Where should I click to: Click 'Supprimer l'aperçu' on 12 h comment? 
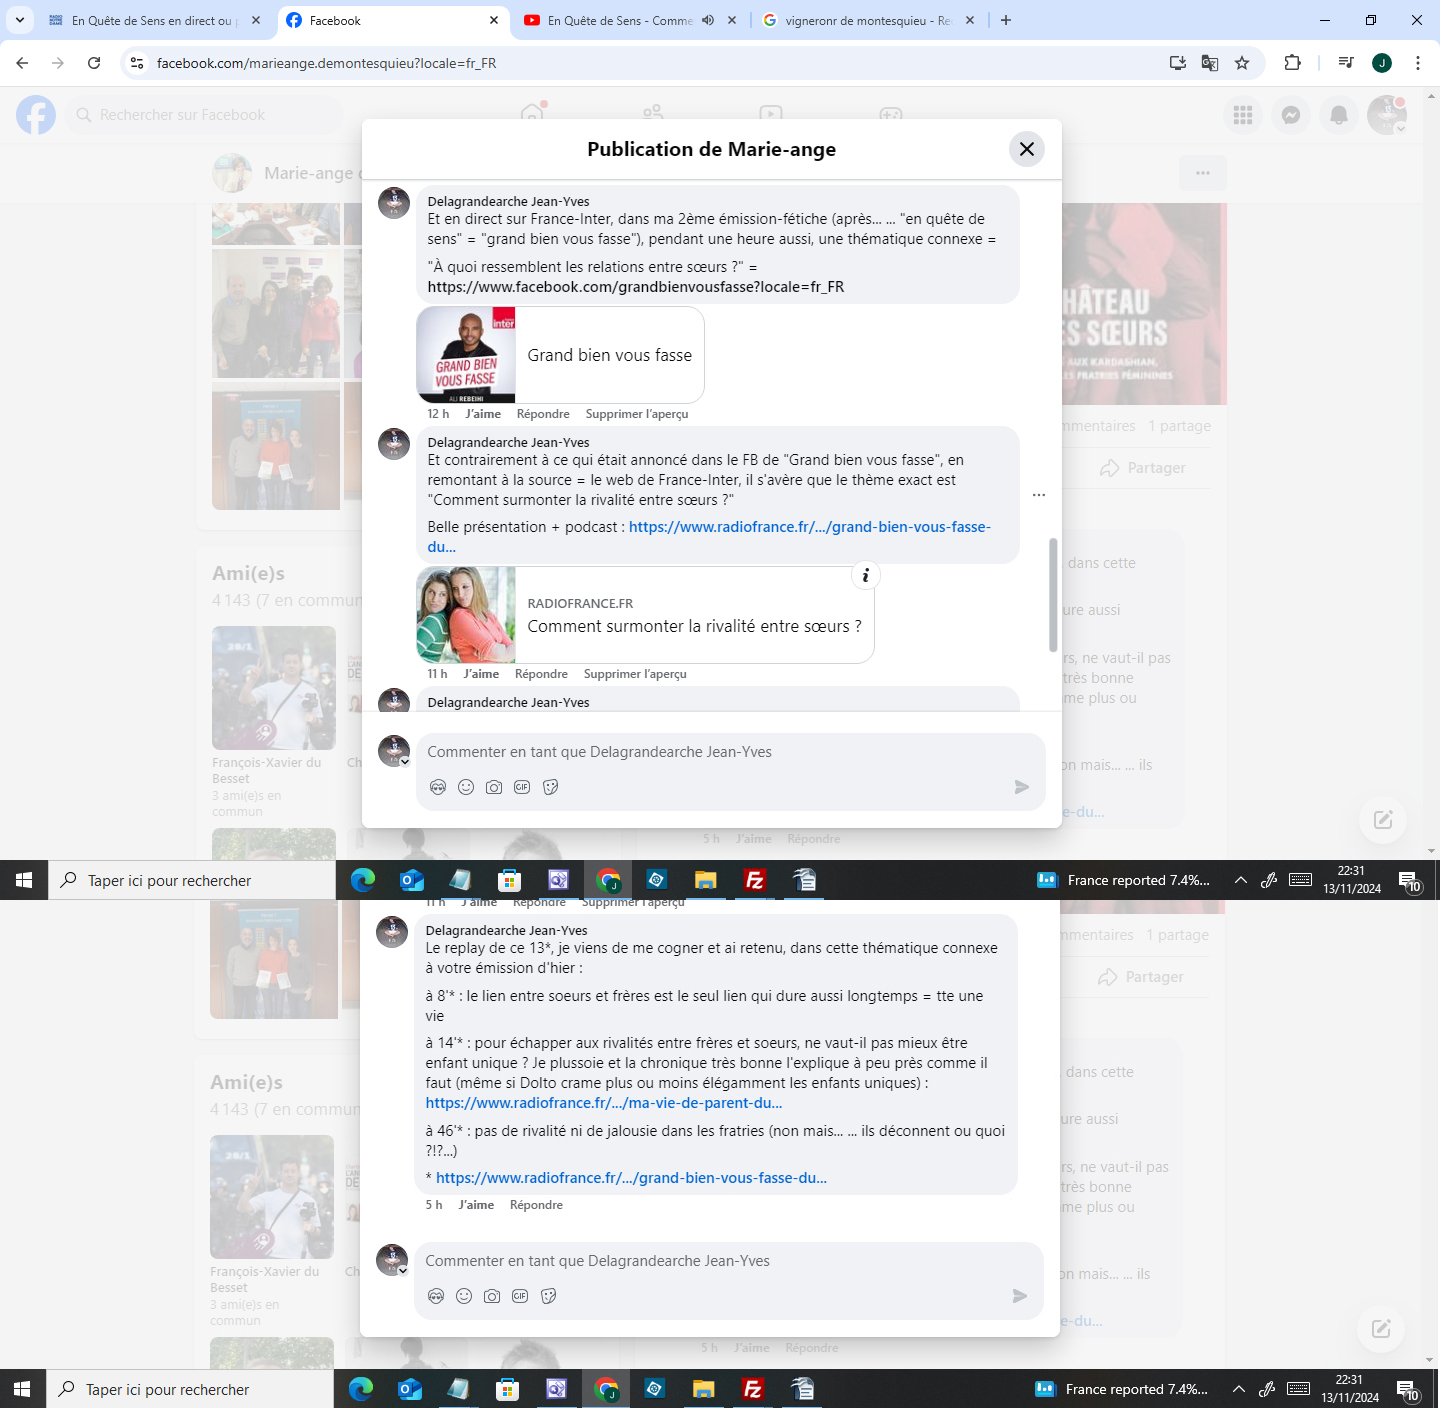click(x=637, y=414)
